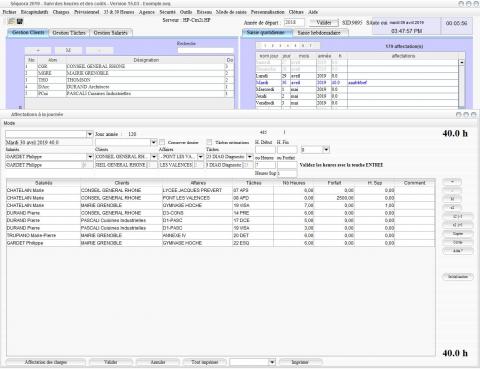Select the CONSEIL GENERAL RHONE client row
The image size is (480, 369).
[x=129, y=66]
